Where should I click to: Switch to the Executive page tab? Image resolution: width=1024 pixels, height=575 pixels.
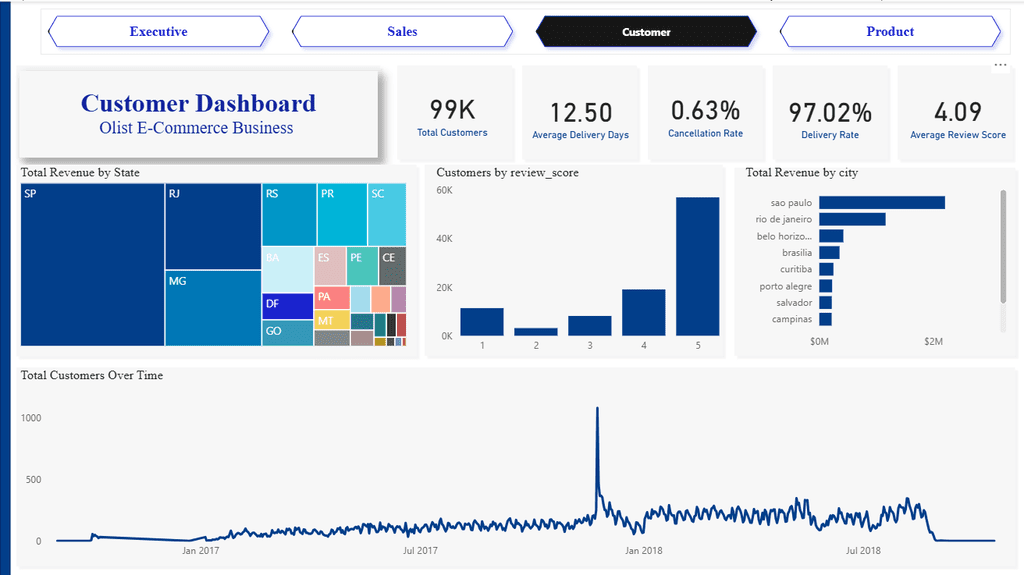(x=158, y=31)
